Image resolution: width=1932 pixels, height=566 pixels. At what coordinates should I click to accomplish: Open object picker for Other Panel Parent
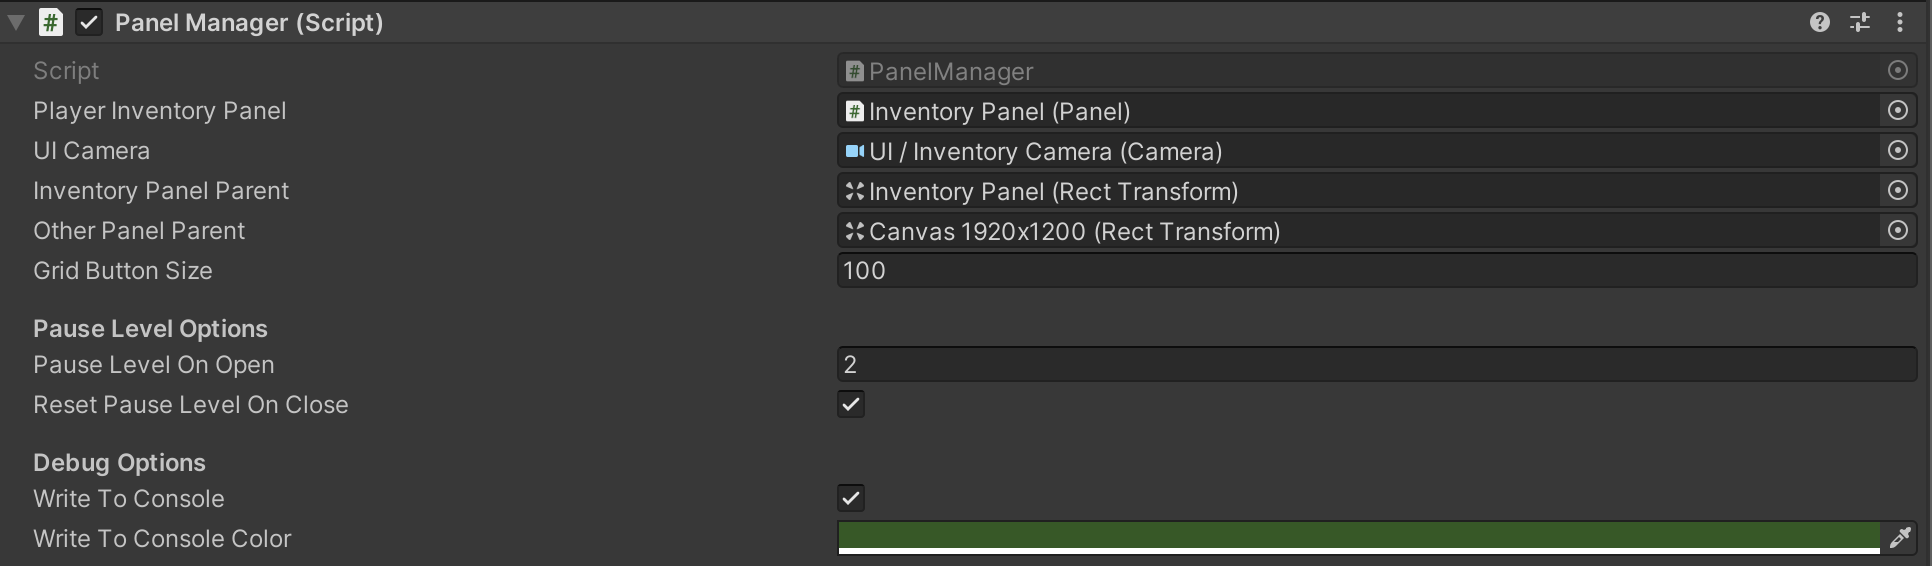click(1897, 231)
